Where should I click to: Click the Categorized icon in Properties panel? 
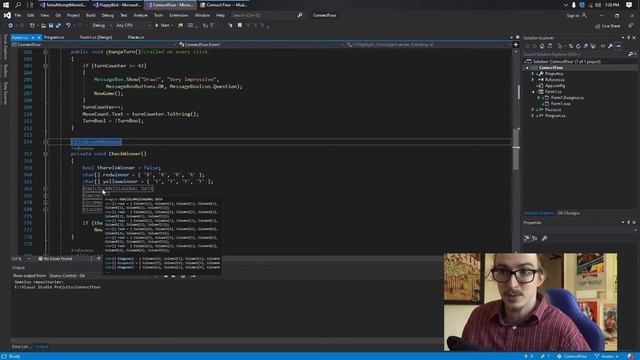tap(527, 238)
